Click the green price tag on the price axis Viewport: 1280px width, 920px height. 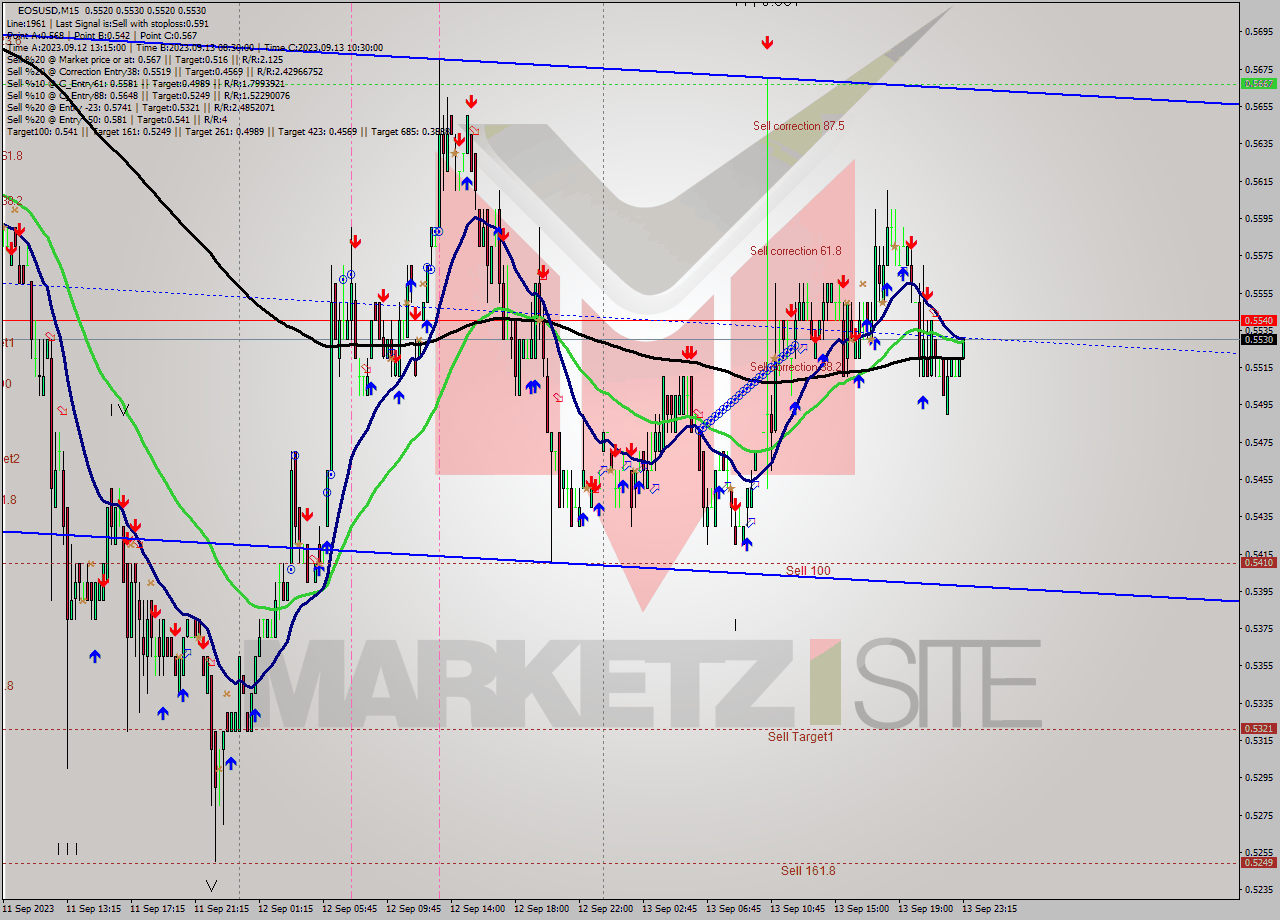1258,84
